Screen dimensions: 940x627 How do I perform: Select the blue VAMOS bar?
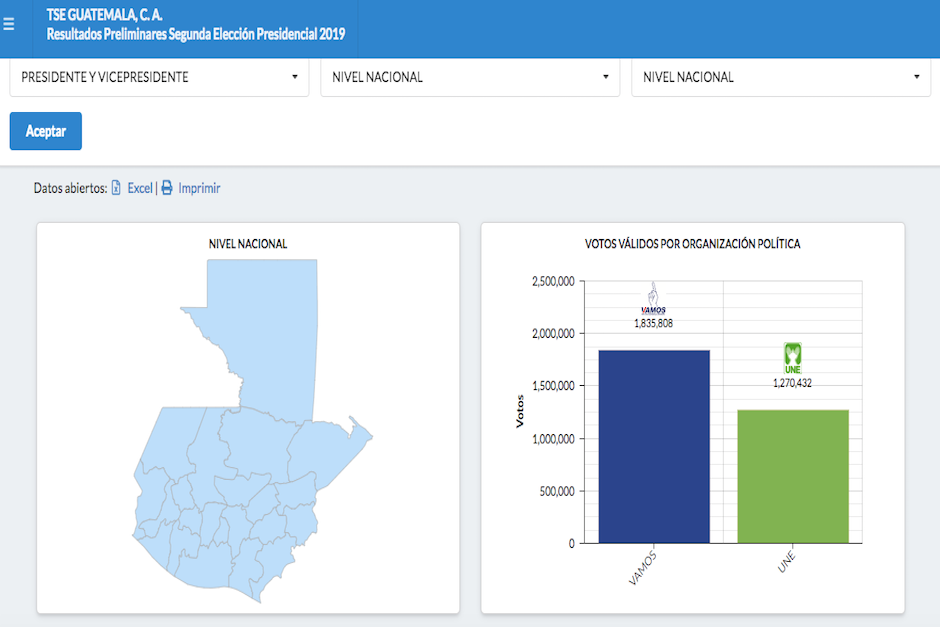pyautogui.click(x=654, y=446)
